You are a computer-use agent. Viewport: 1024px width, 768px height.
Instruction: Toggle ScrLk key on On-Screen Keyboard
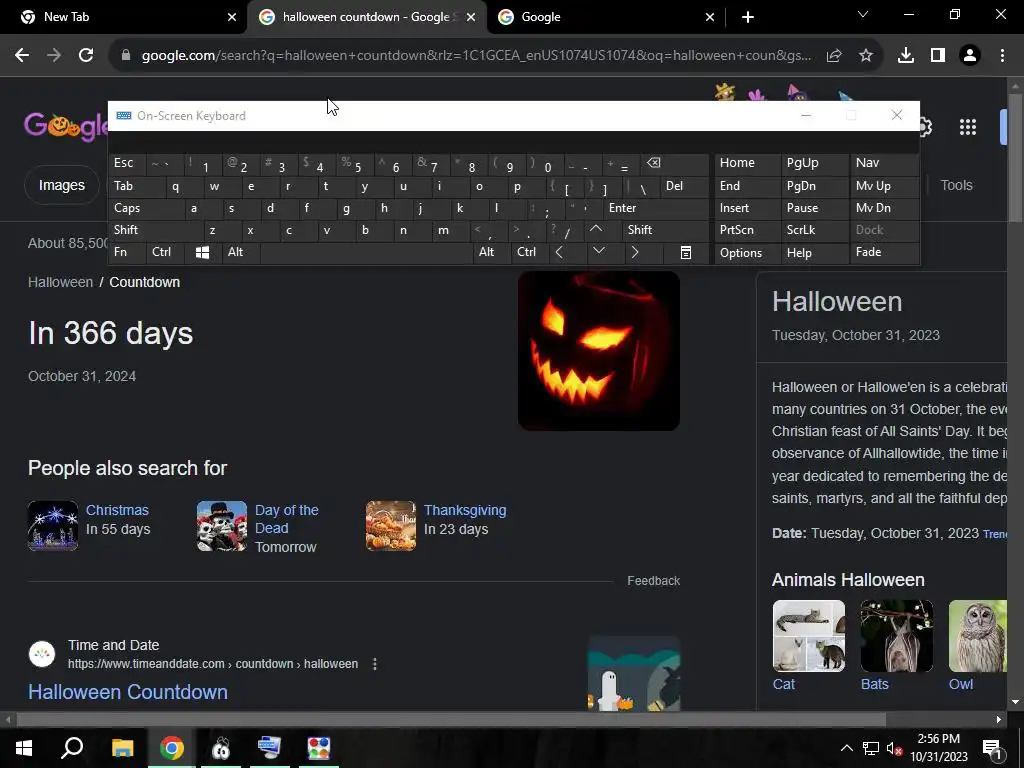(x=814, y=230)
